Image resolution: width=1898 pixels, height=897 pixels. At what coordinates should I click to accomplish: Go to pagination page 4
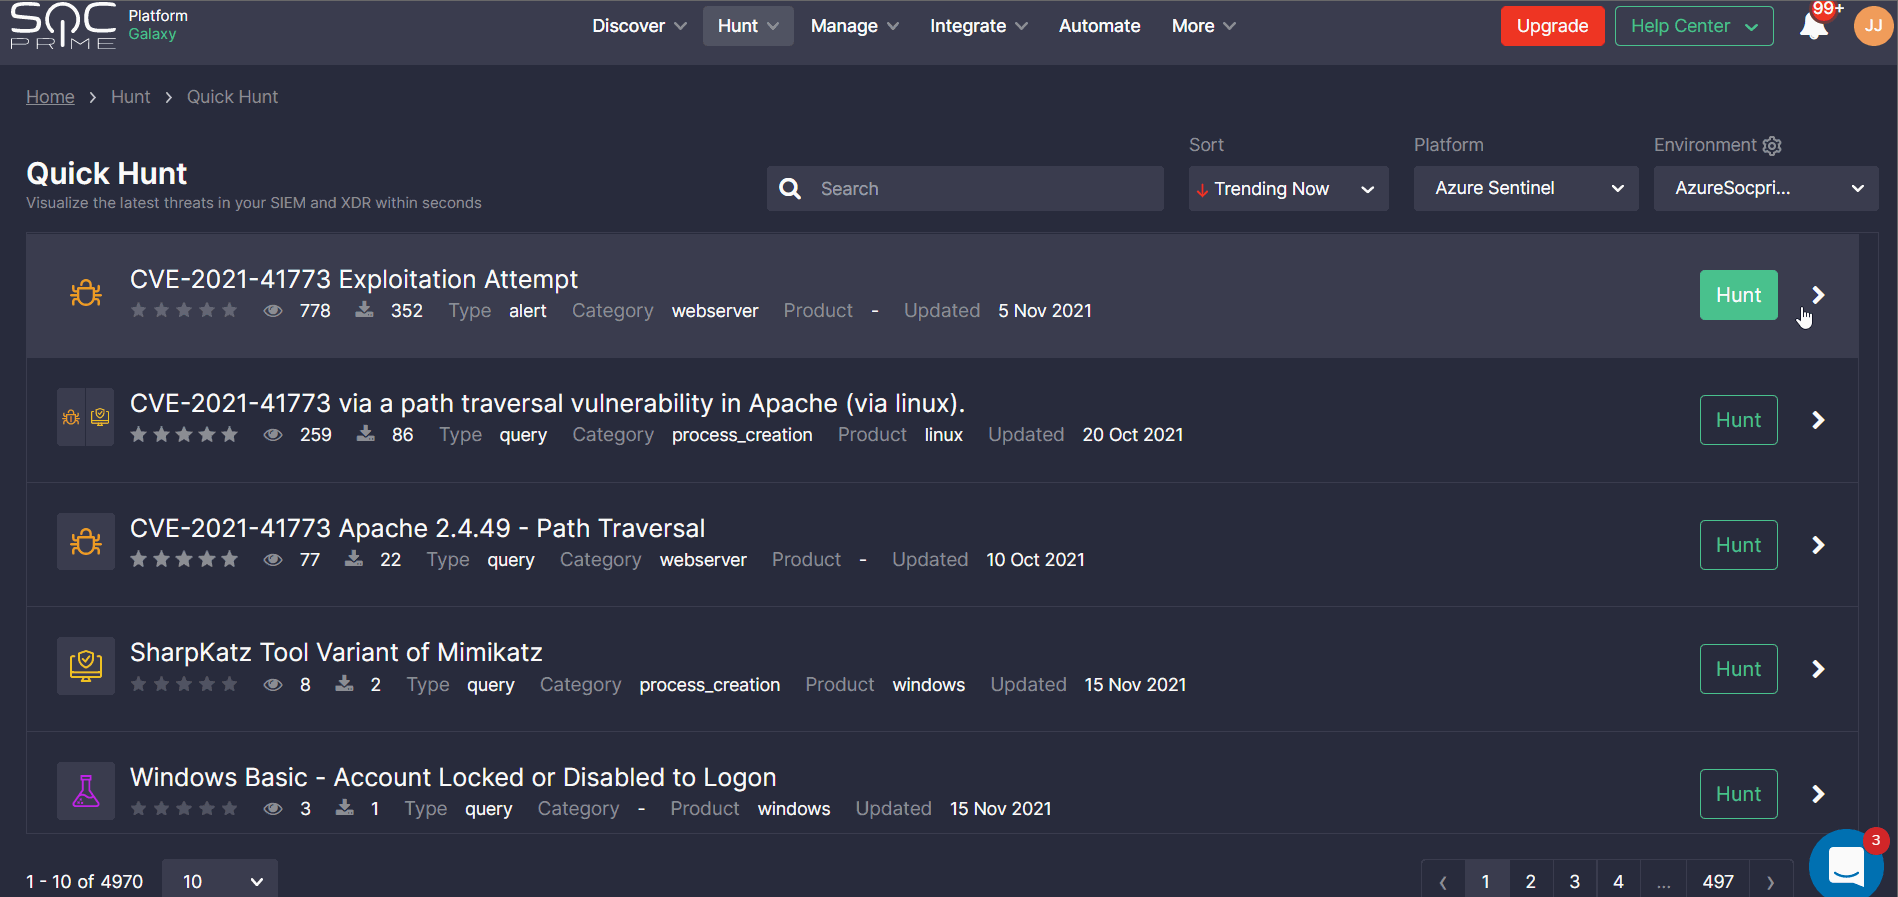click(x=1618, y=881)
